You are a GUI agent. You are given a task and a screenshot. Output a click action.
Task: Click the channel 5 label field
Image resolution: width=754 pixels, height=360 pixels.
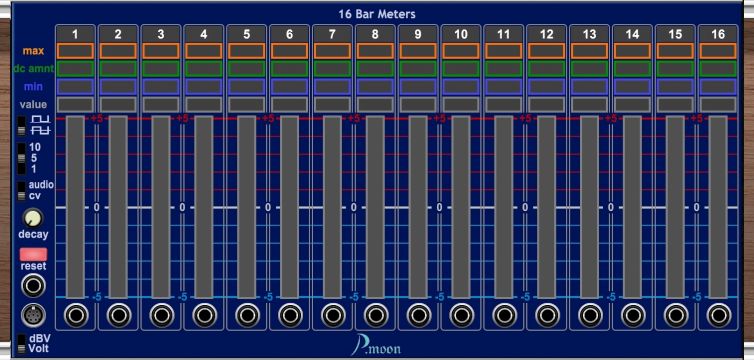pyautogui.click(x=247, y=34)
